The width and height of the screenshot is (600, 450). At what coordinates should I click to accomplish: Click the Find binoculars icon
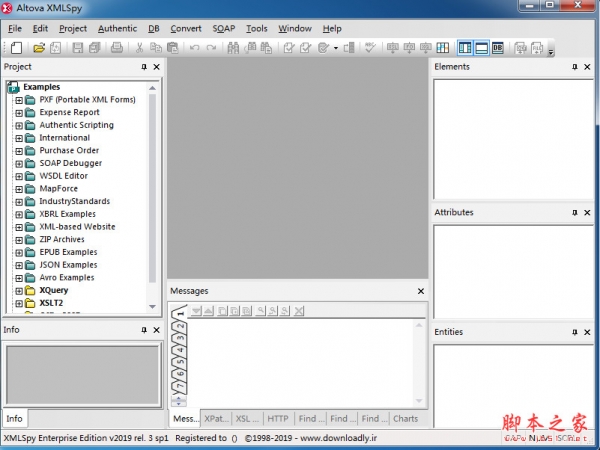click(234, 47)
